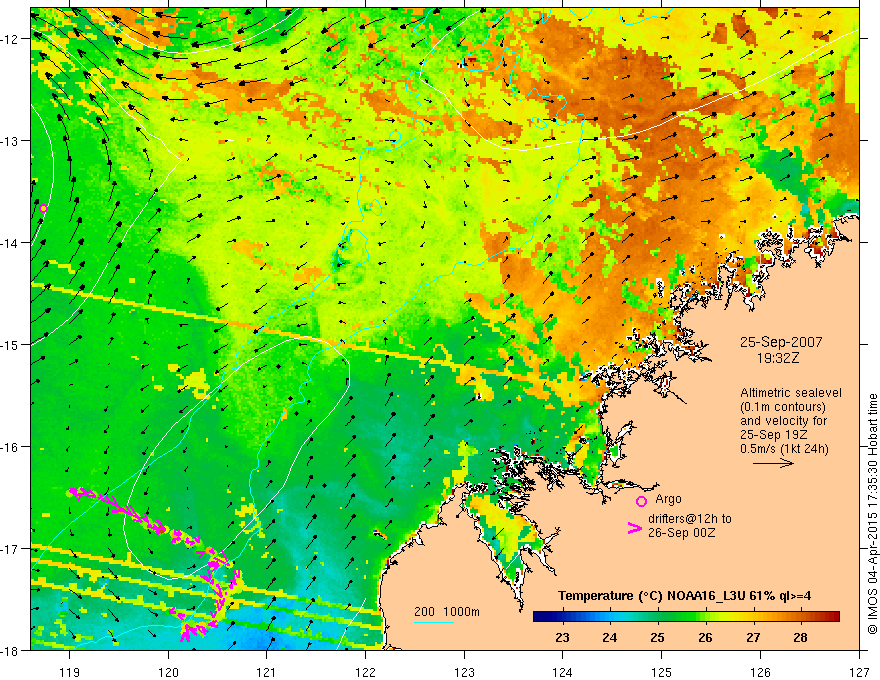The height and width of the screenshot is (680, 880).
Task: Click the latitude axis label '-18'
Action: click(x=10, y=650)
